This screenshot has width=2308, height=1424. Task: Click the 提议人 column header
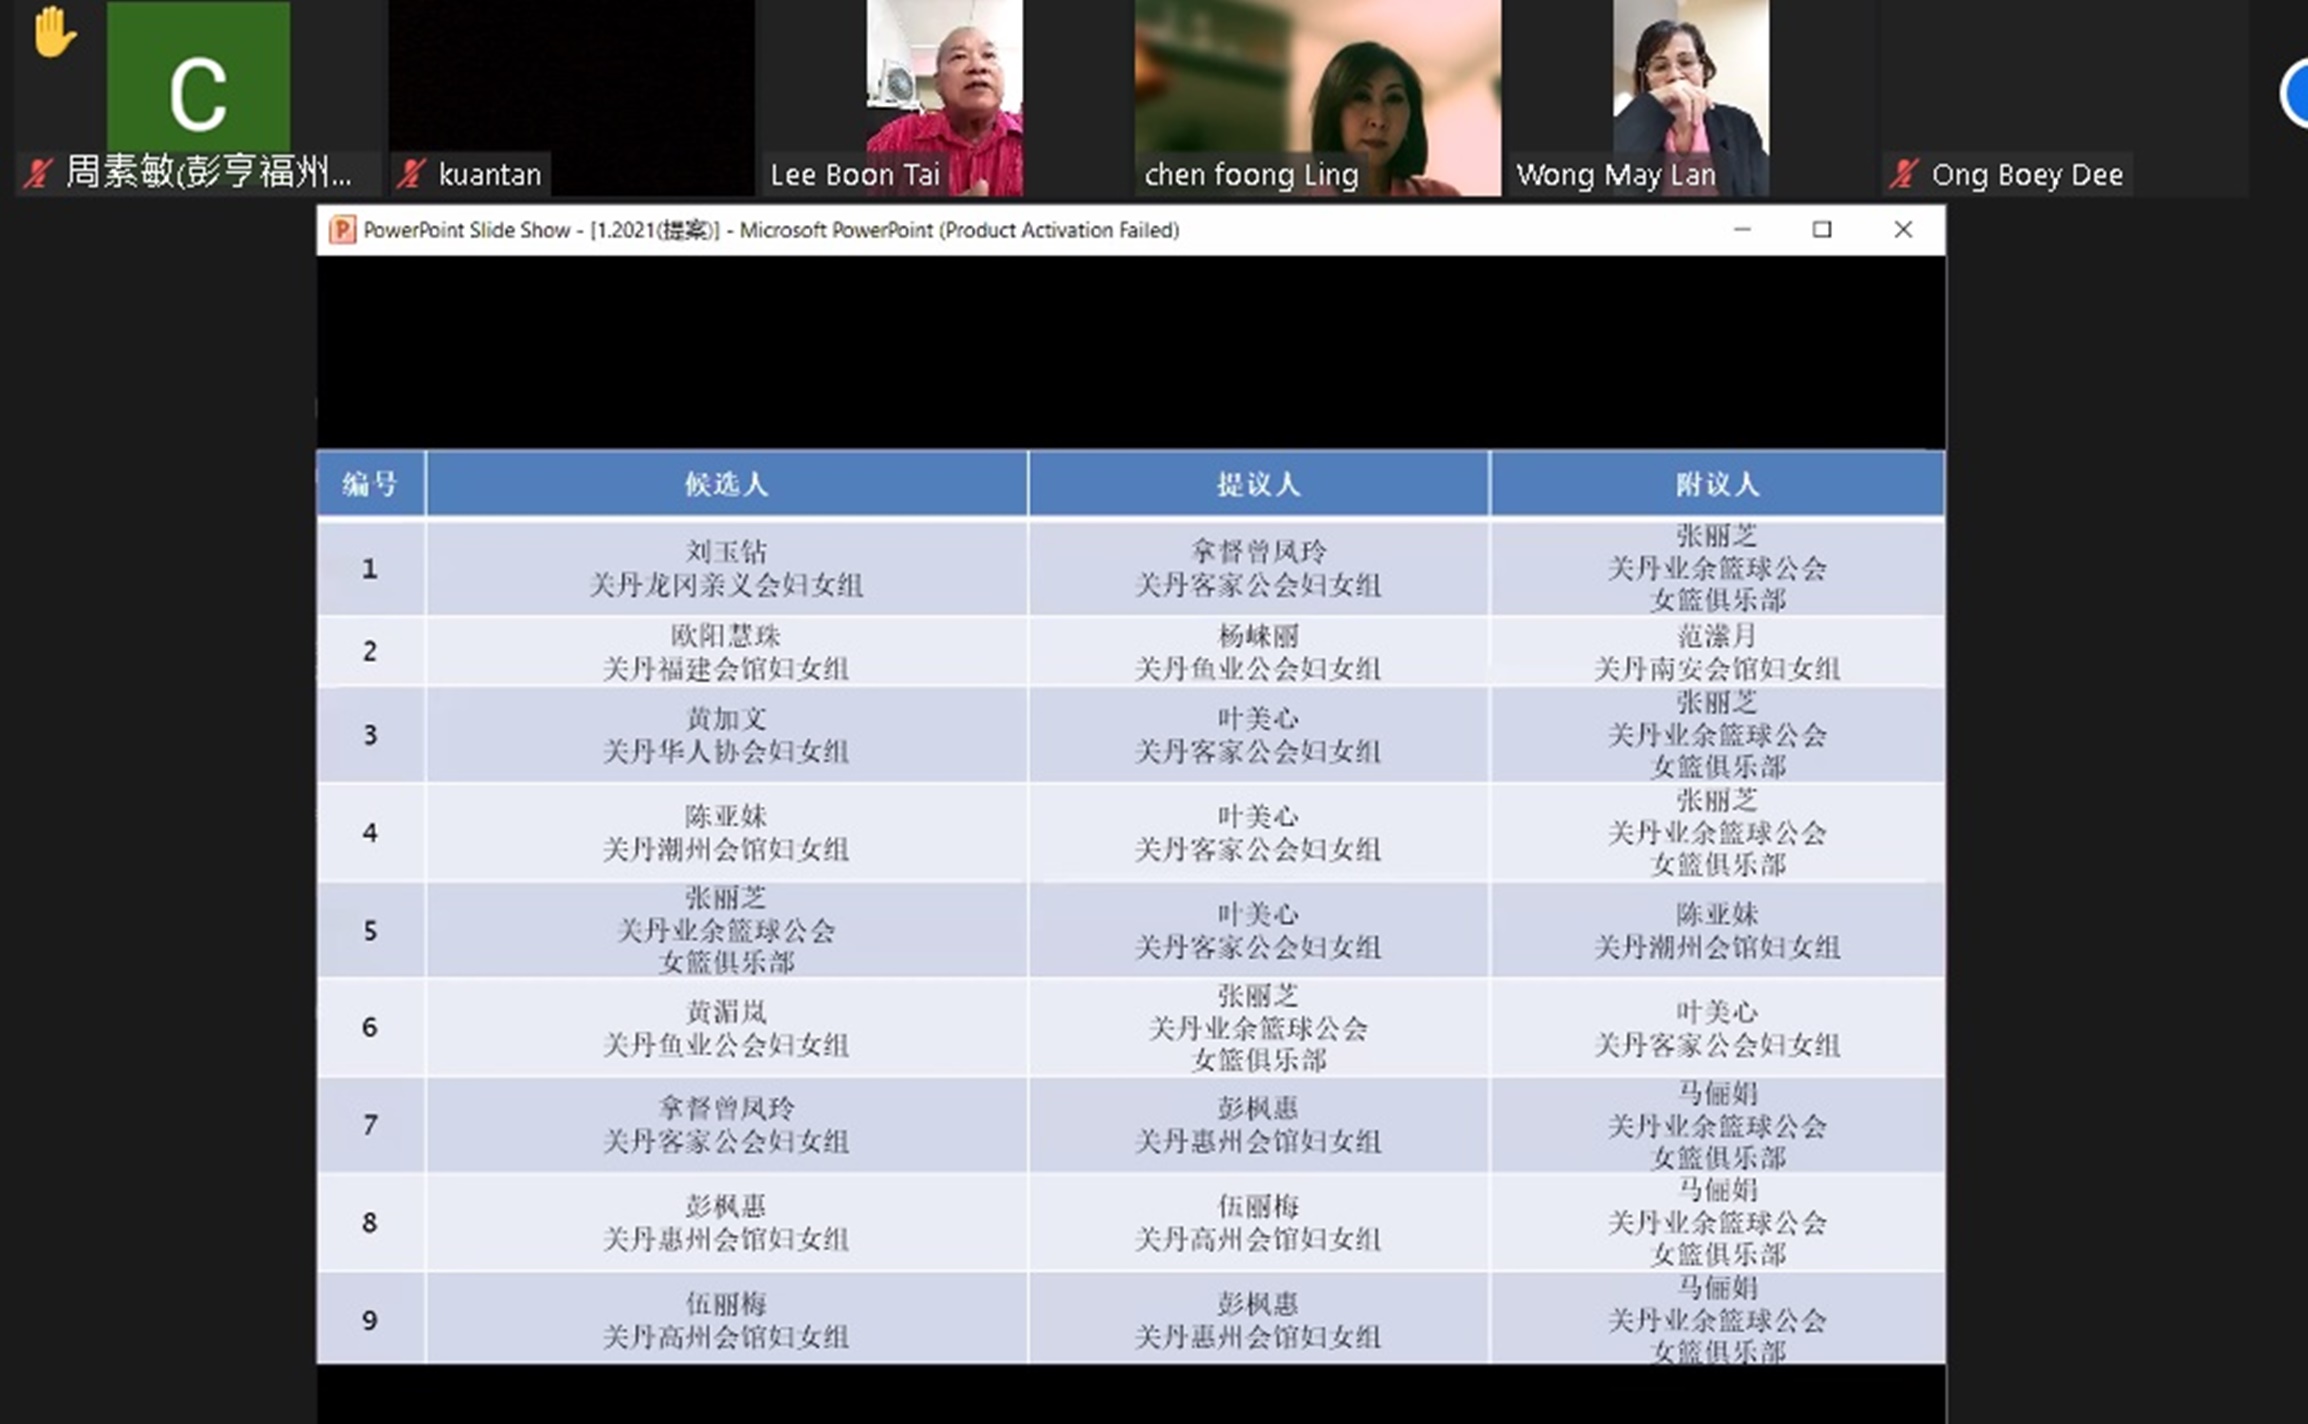click(x=1258, y=483)
